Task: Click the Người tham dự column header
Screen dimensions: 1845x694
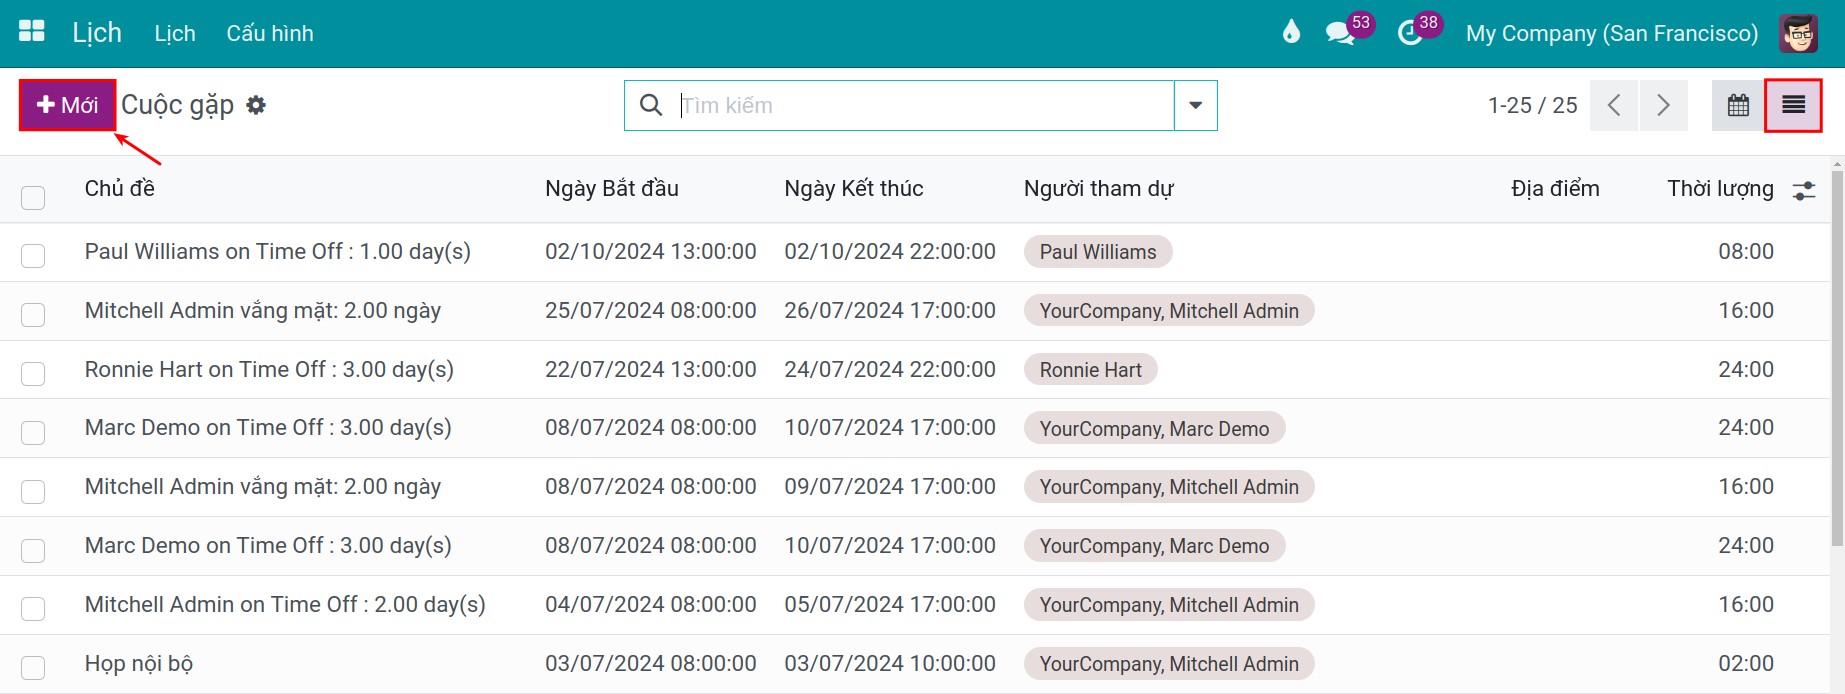Action: 1098,188
